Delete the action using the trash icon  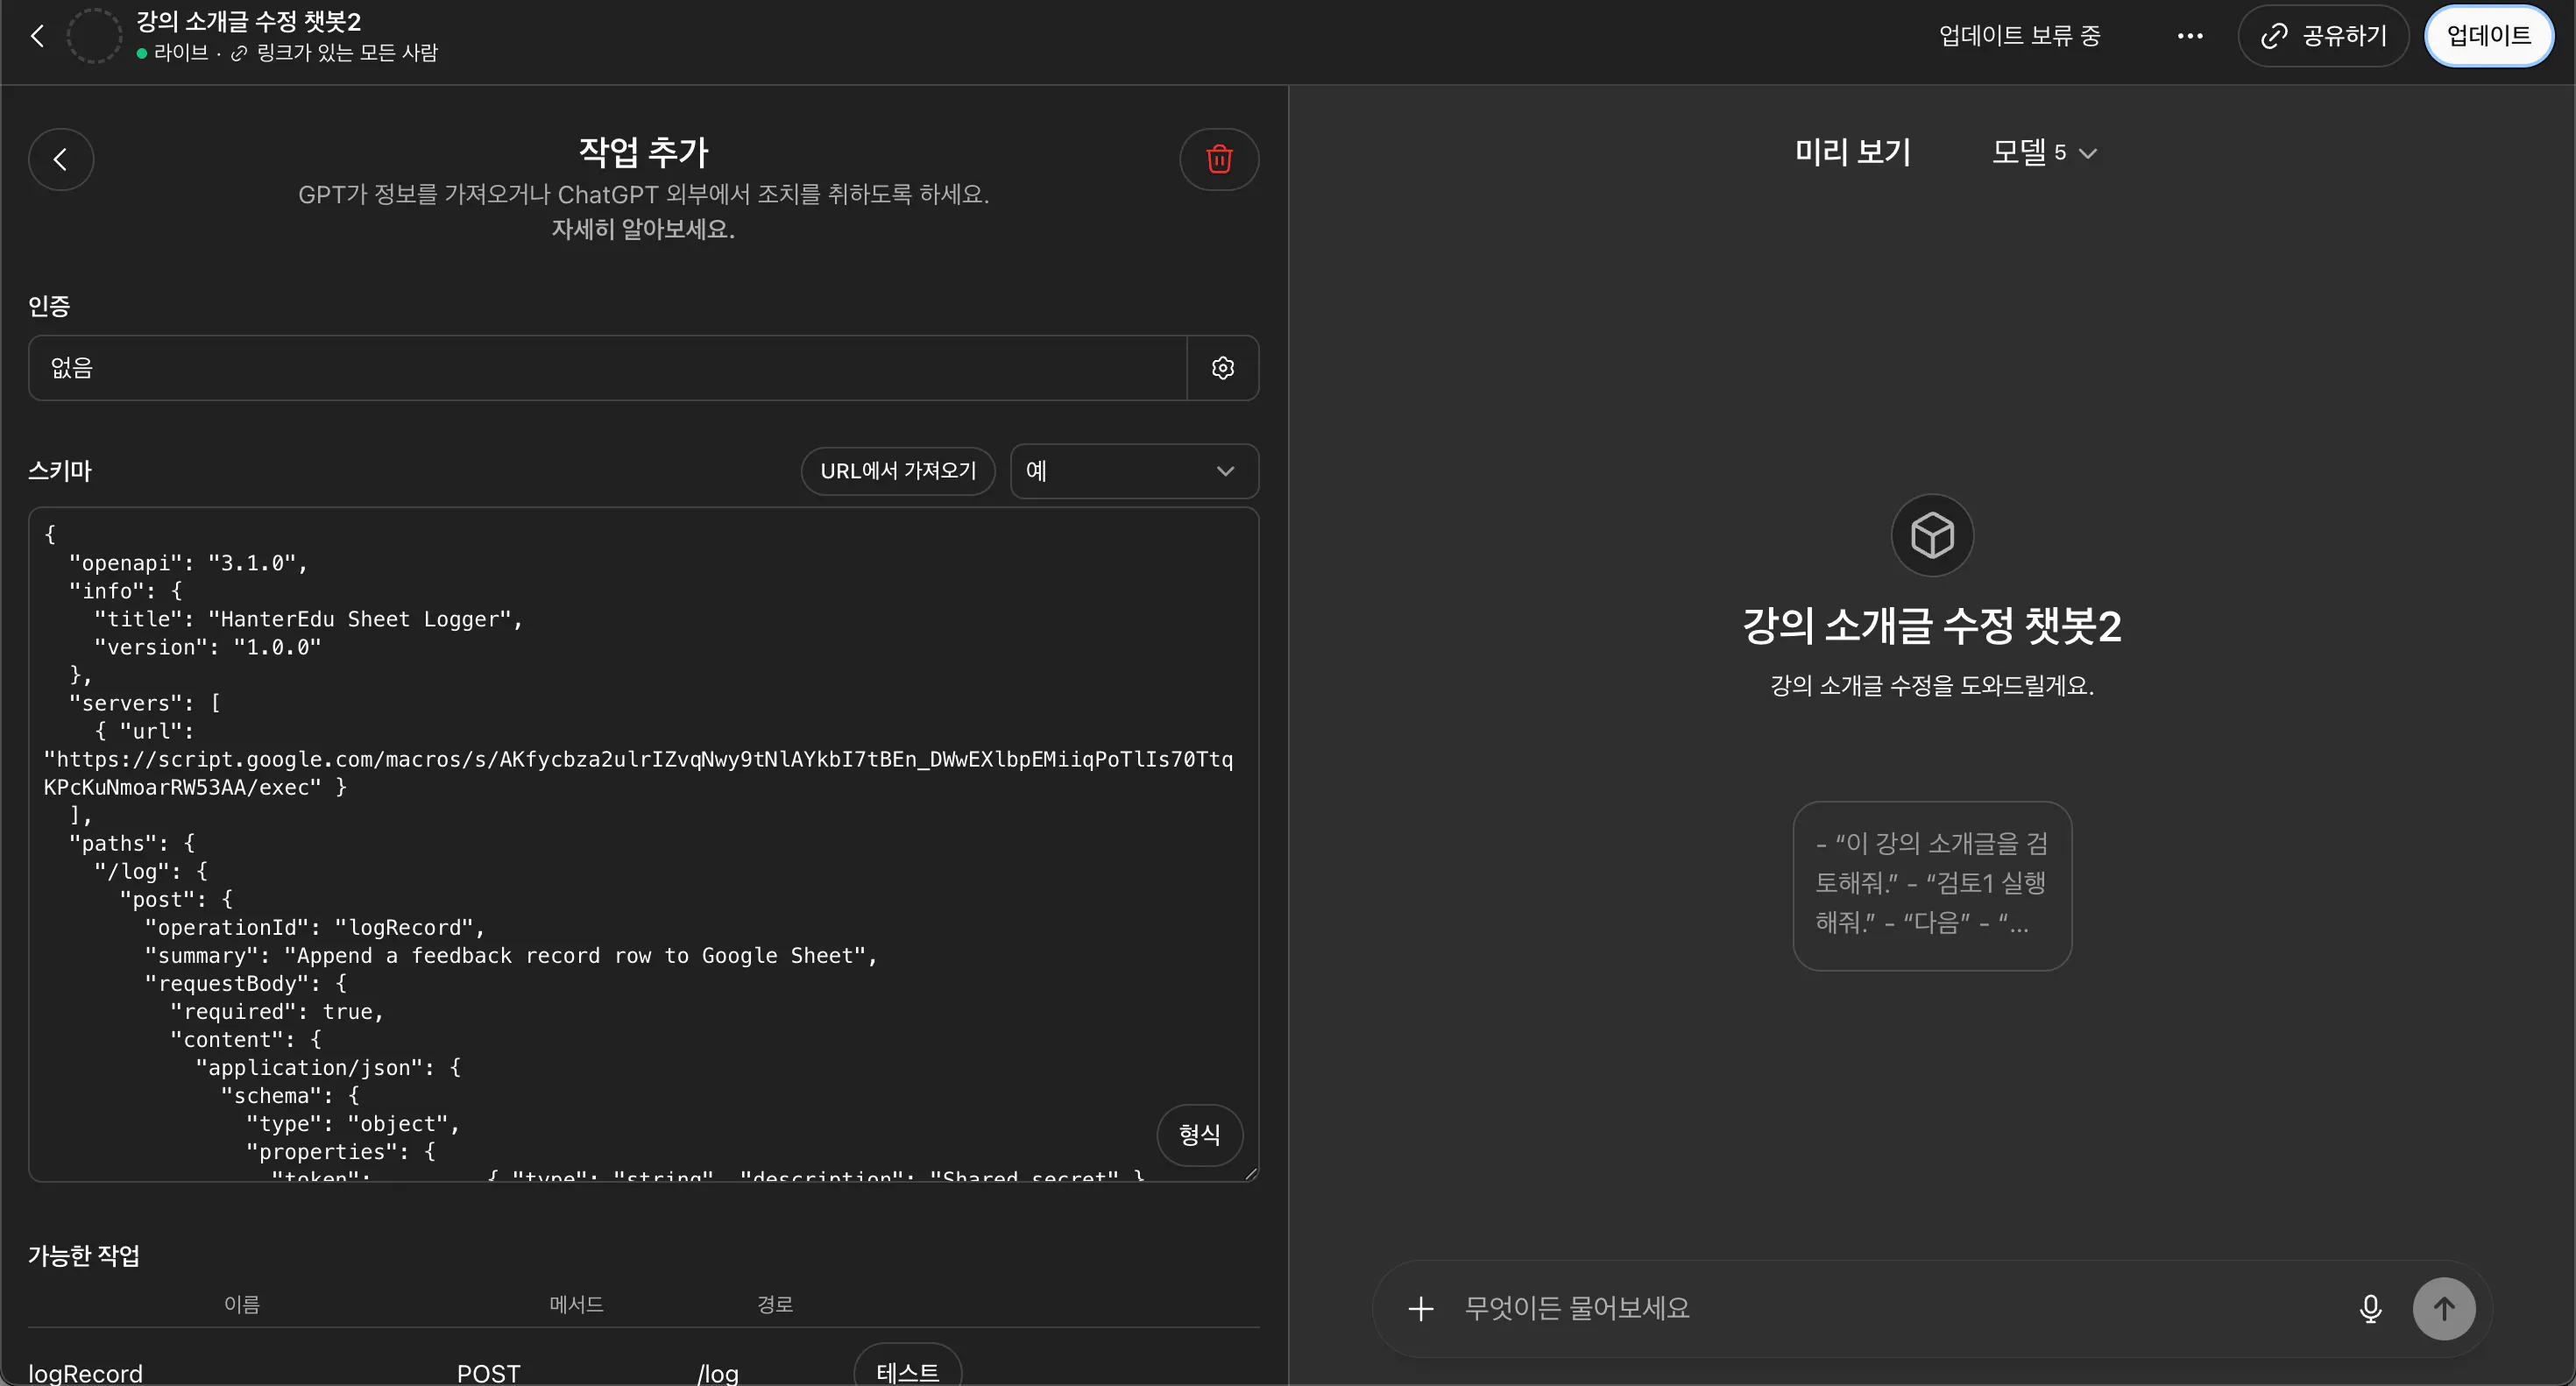click(x=1218, y=159)
